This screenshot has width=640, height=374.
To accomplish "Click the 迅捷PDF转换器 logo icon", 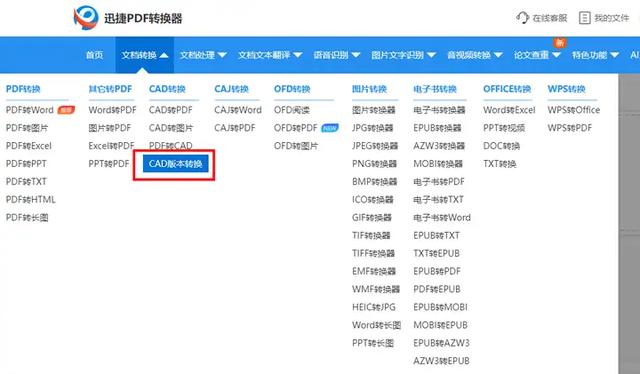I will pos(86,18).
